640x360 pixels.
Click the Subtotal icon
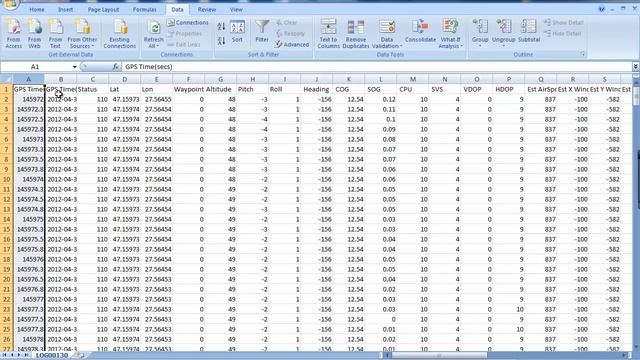tap(529, 32)
